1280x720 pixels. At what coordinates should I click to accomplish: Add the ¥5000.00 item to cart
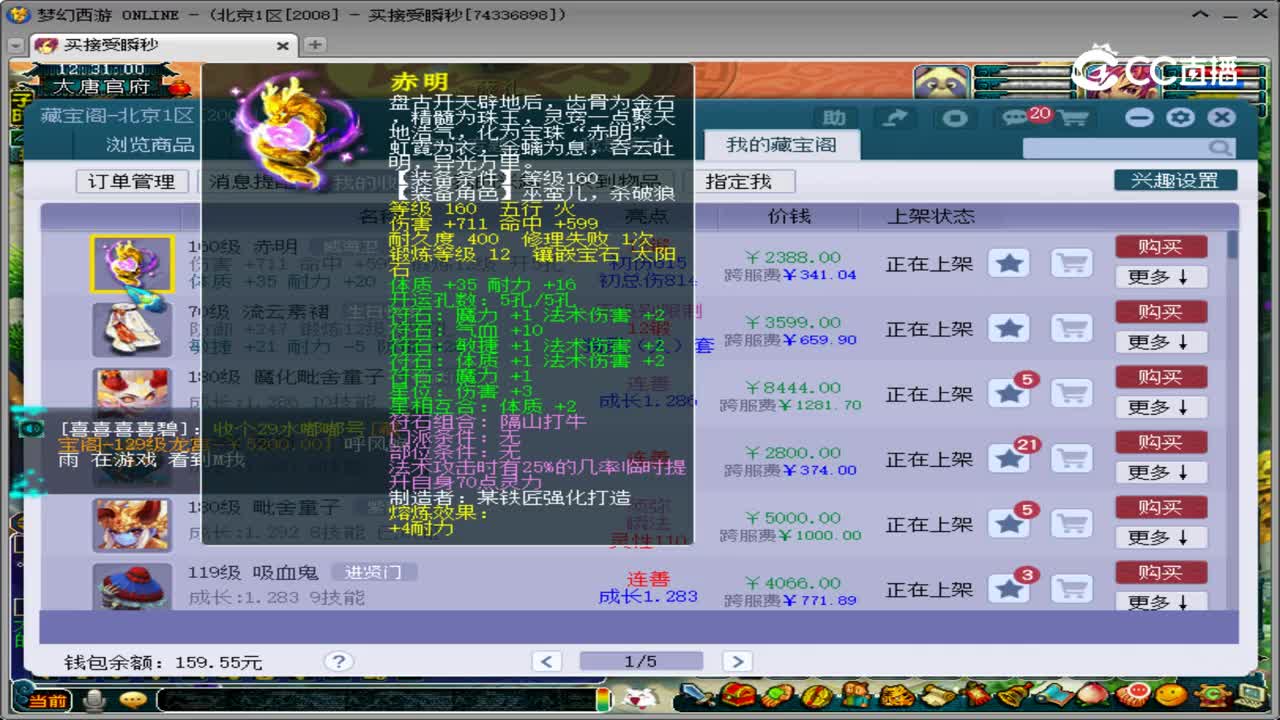tap(1071, 524)
